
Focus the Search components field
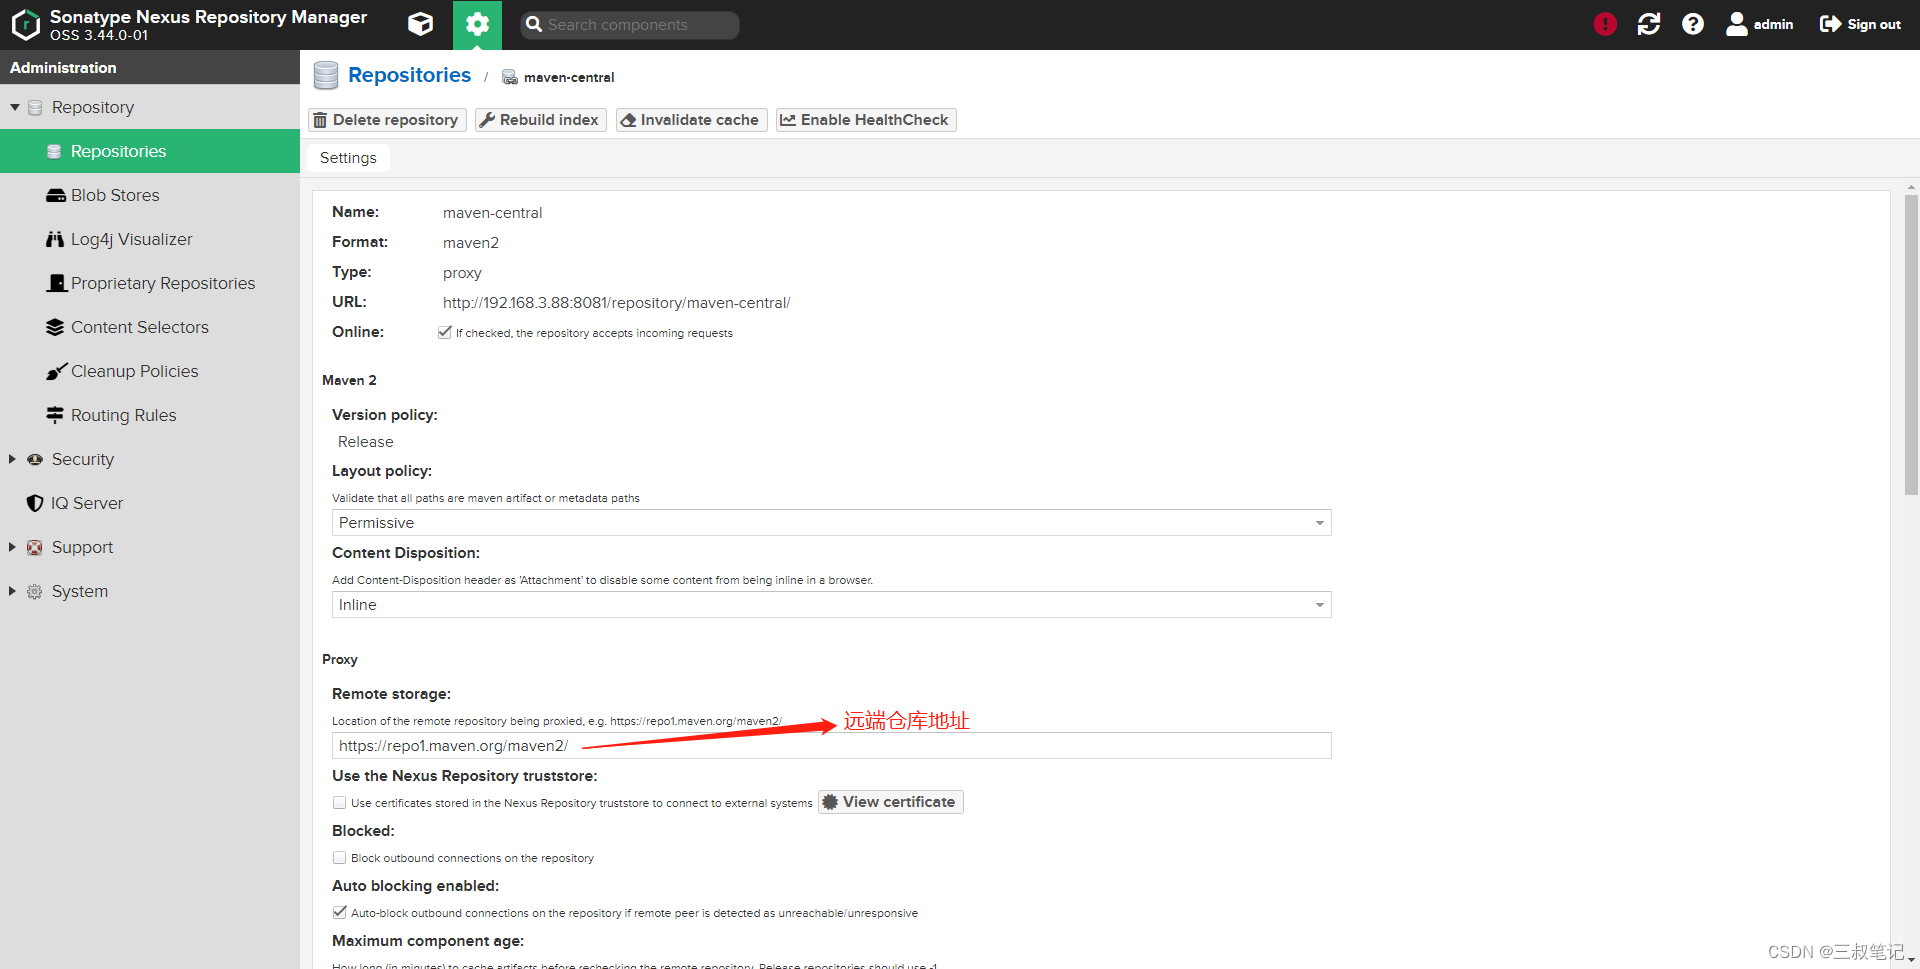click(x=630, y=25)
